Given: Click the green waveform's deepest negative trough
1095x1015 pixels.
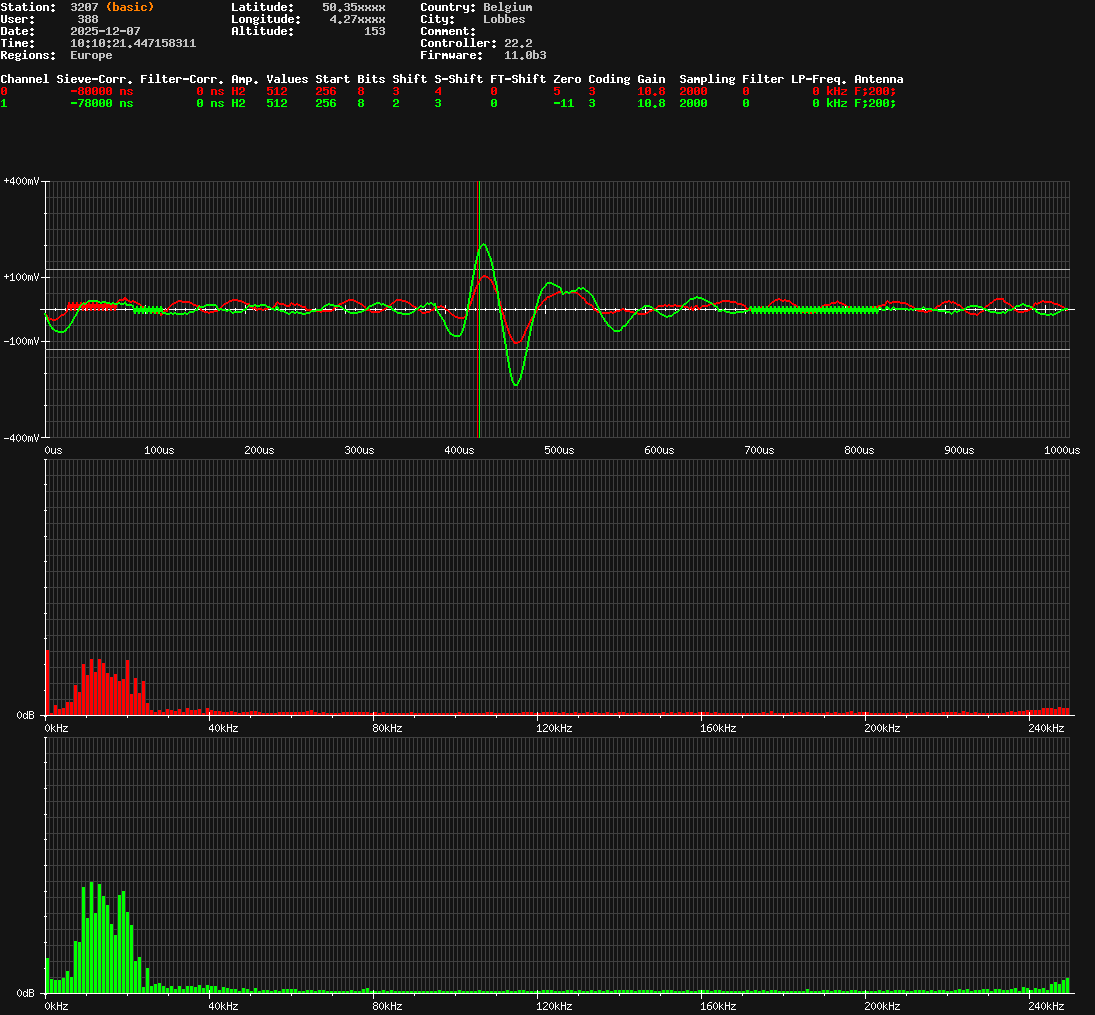Looking at the screenshot, I should click(516, 384).
